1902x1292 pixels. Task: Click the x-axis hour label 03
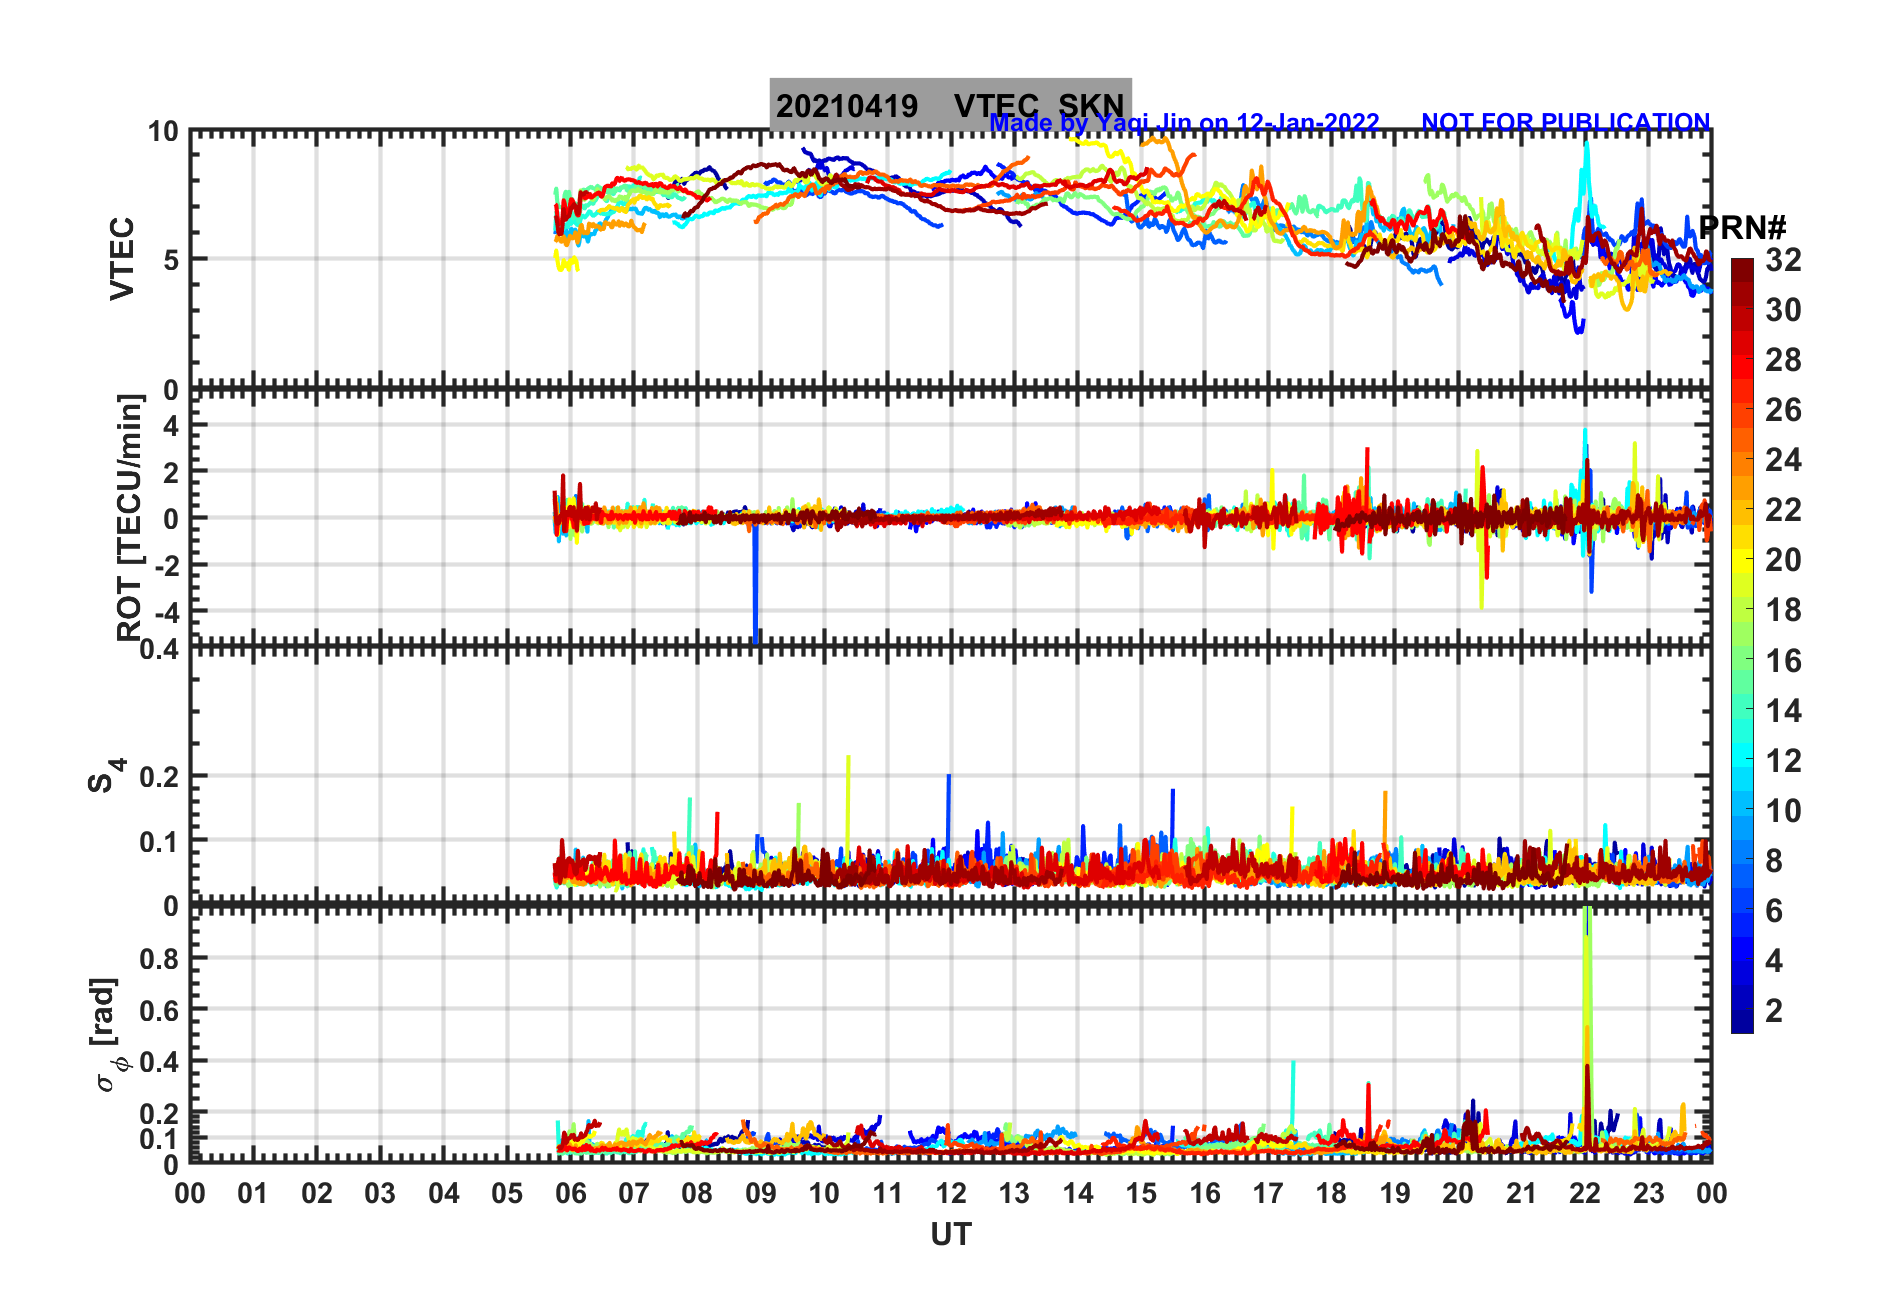click(380, 1193)
